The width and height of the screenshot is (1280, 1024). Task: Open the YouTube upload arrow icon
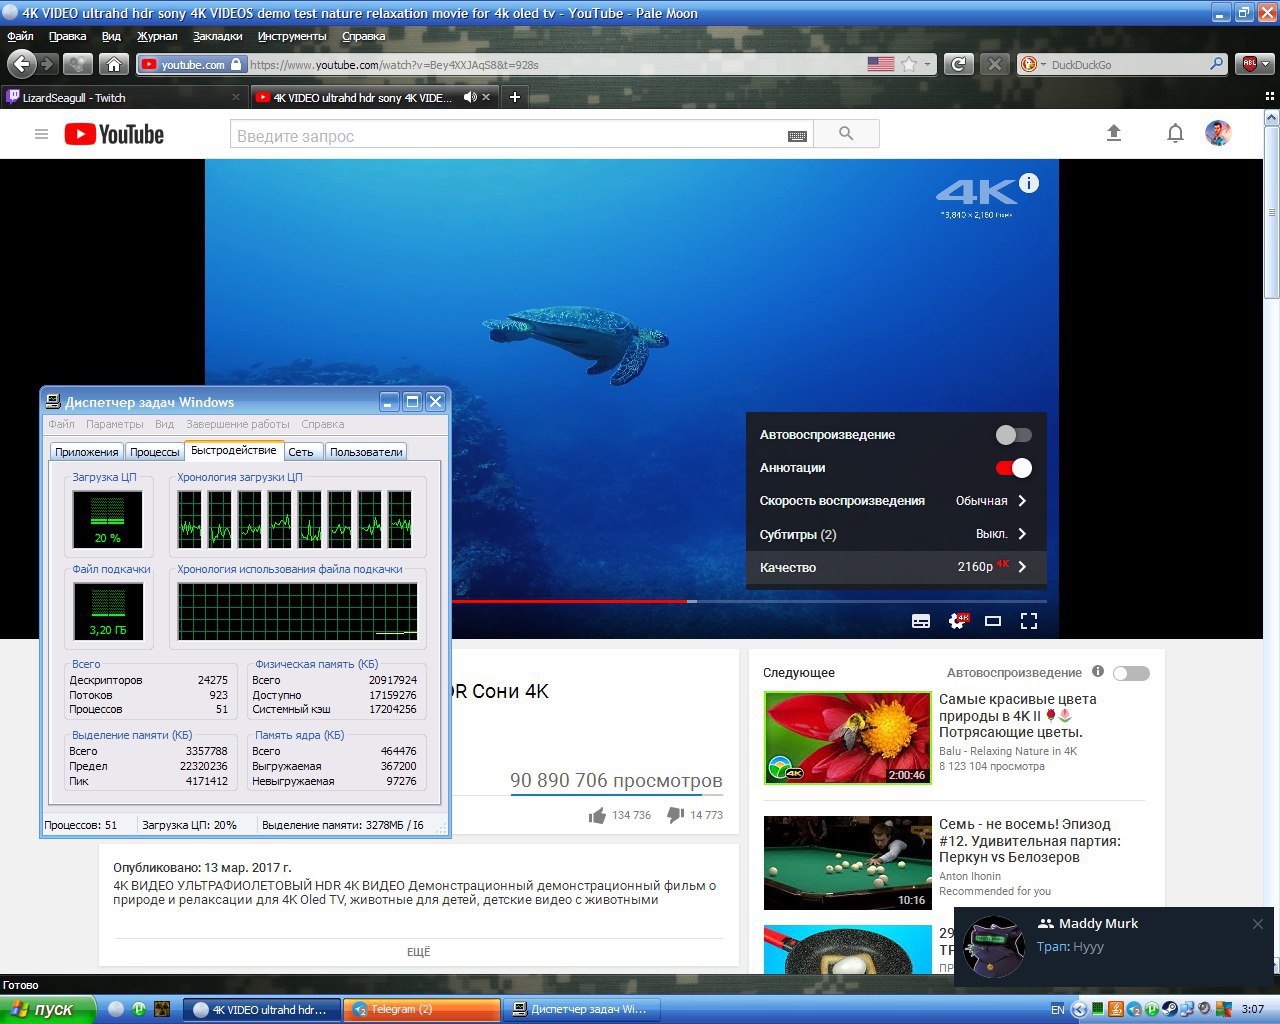[x=1114, y=133]
